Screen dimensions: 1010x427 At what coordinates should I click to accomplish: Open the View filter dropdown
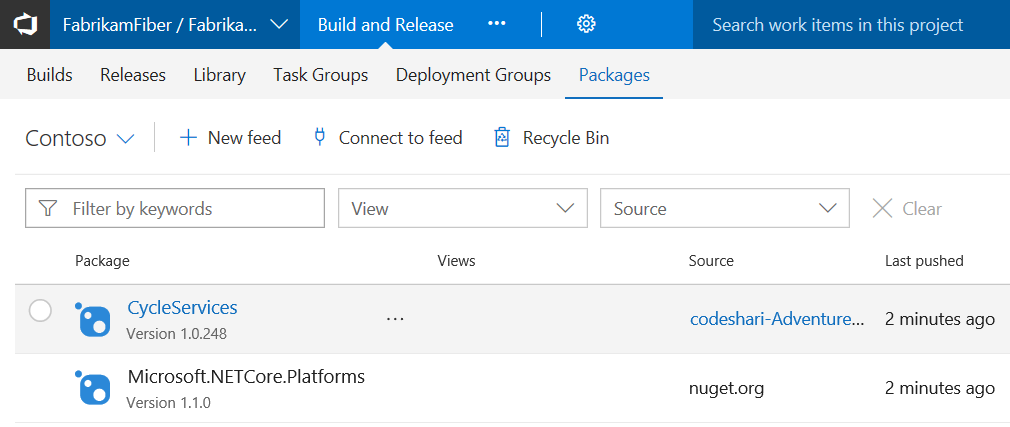[x=462, y=208]
